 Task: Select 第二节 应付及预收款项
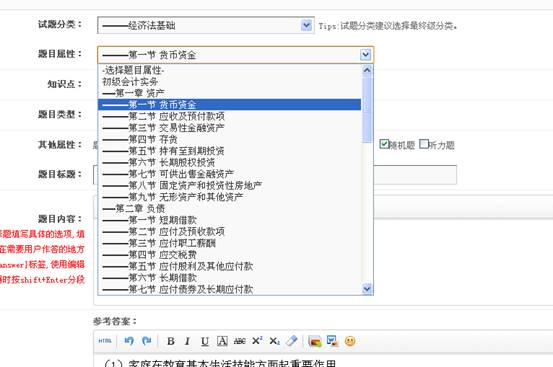(230, 231)
